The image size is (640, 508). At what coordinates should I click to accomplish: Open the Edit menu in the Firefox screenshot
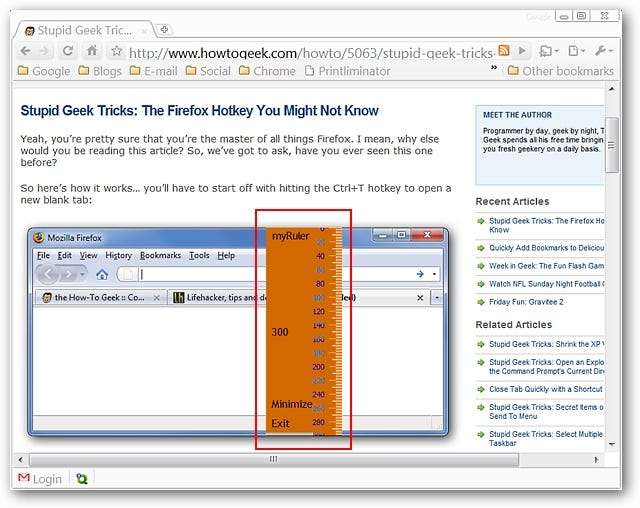(64, 256)
